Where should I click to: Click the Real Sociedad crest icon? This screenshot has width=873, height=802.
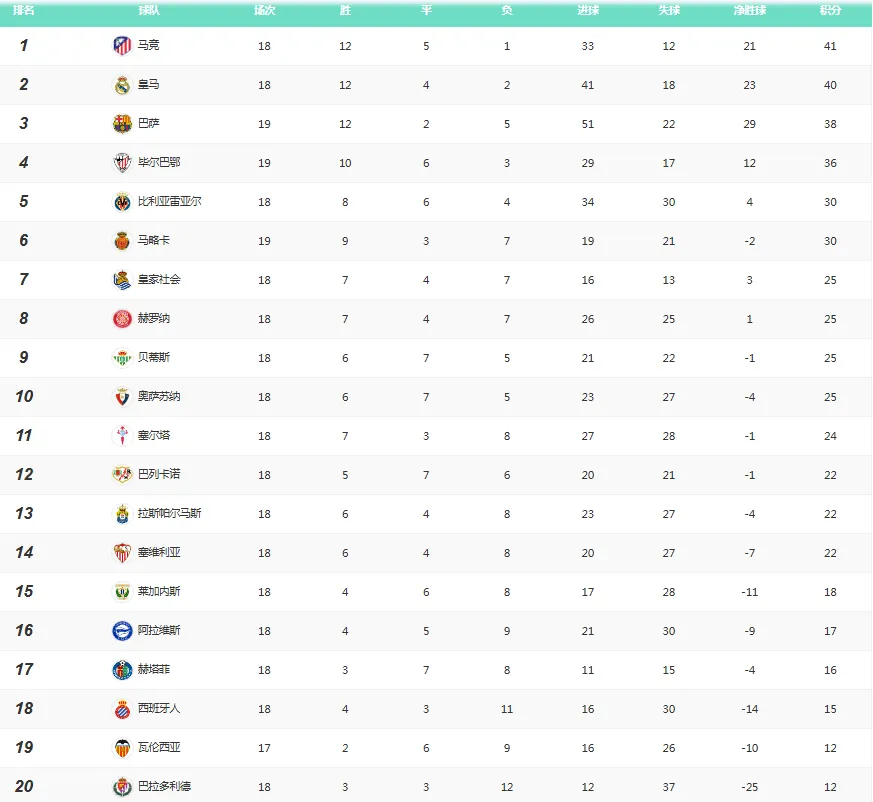pyautogui.click(x=122, y=280)
